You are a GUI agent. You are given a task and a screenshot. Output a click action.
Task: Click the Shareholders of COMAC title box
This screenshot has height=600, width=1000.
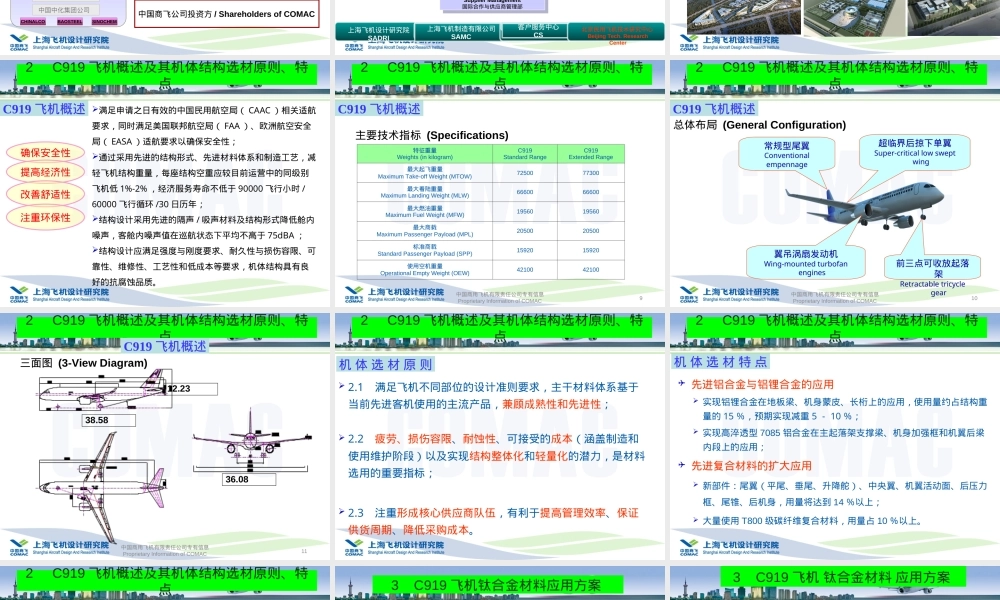[x=226, y=13]
